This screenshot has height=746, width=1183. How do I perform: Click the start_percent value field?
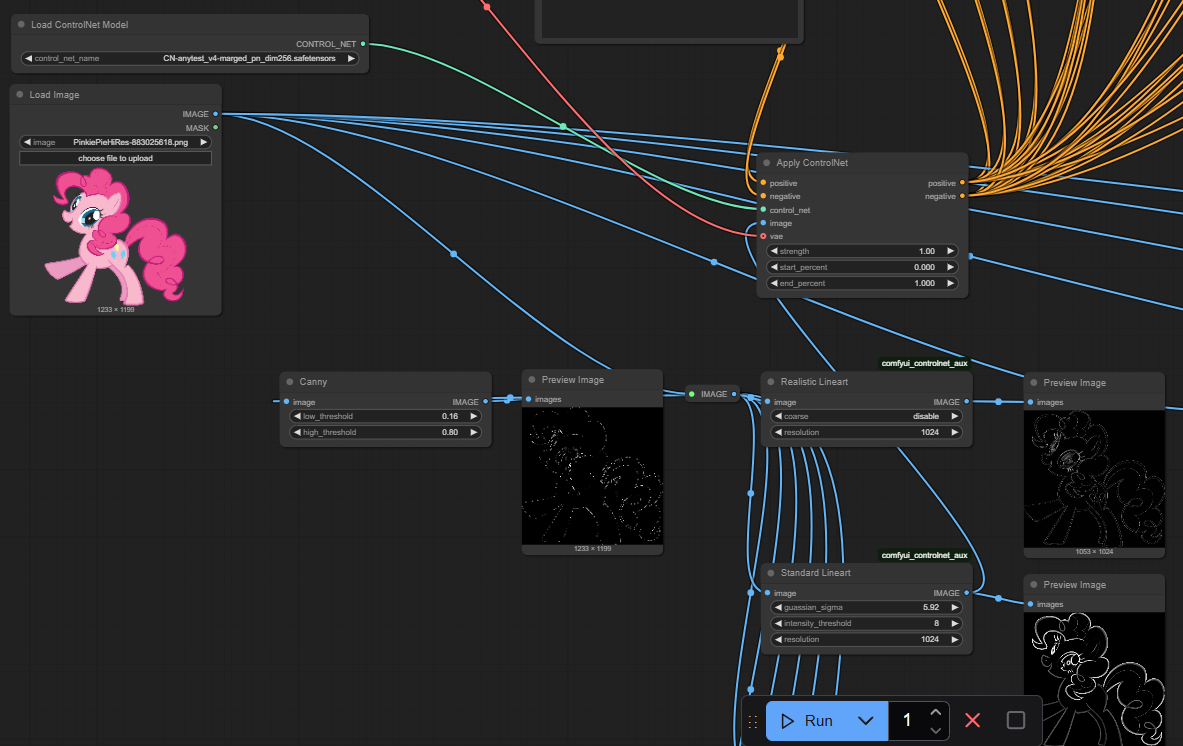tap(862, 267)
